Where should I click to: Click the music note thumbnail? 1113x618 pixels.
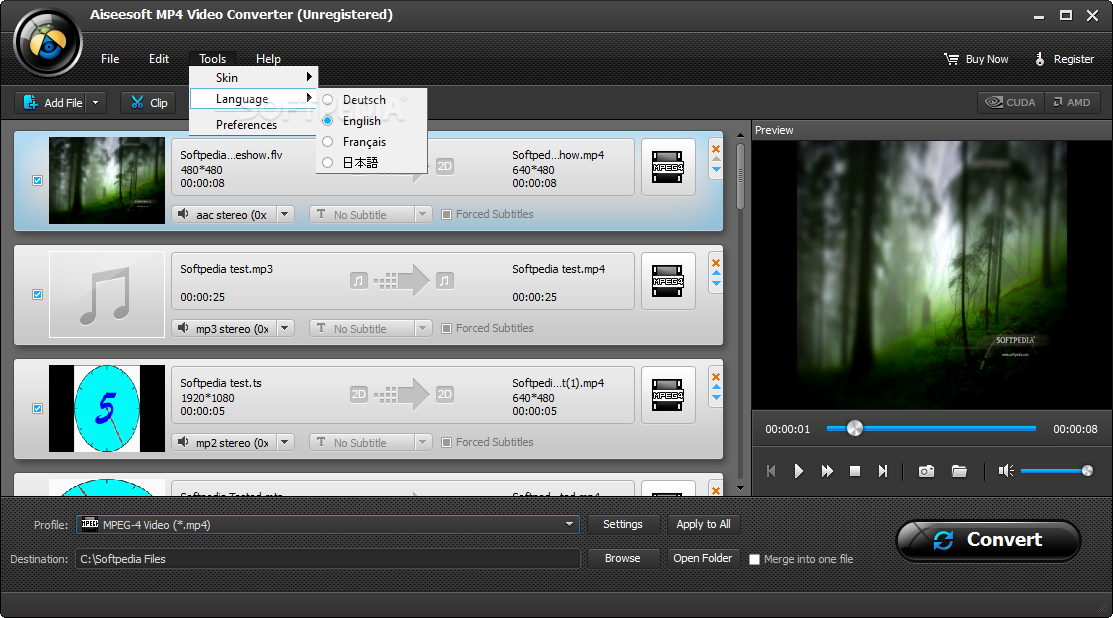tap(106, 294)
